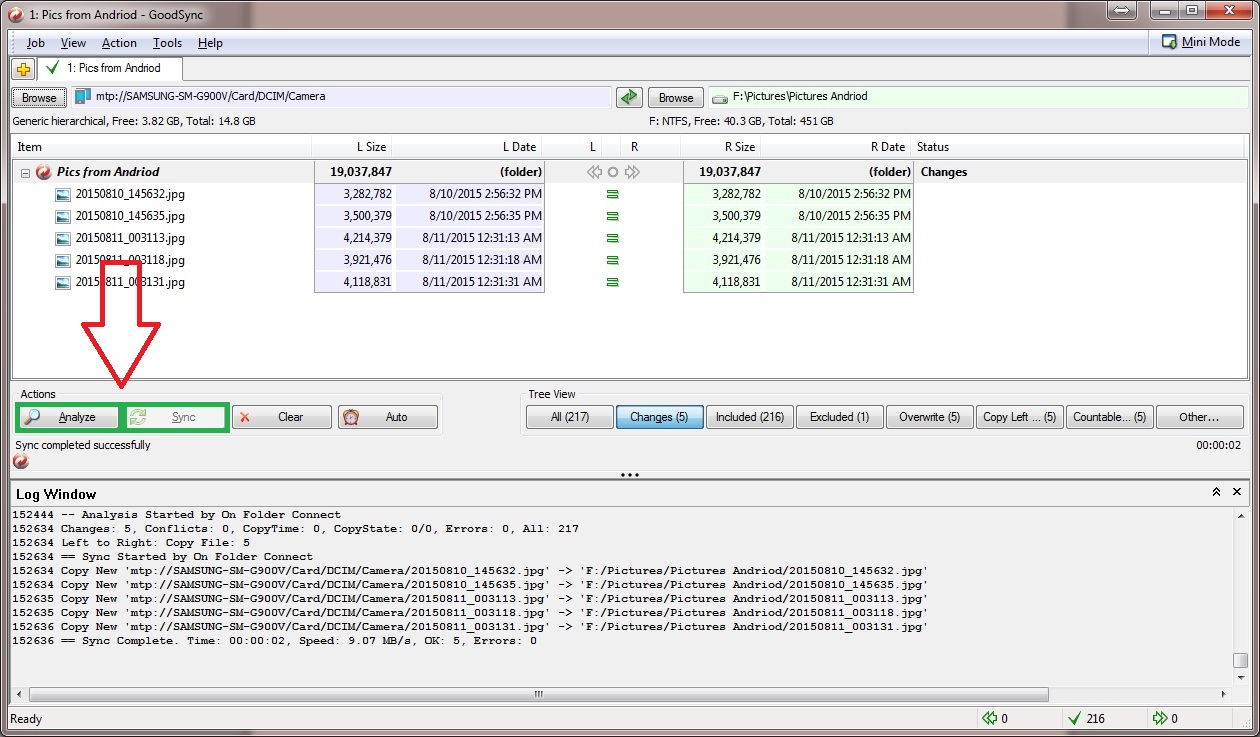1260x737 pixels.
Task: Sort by the Item column header
Action: click(x=162, y=147)
